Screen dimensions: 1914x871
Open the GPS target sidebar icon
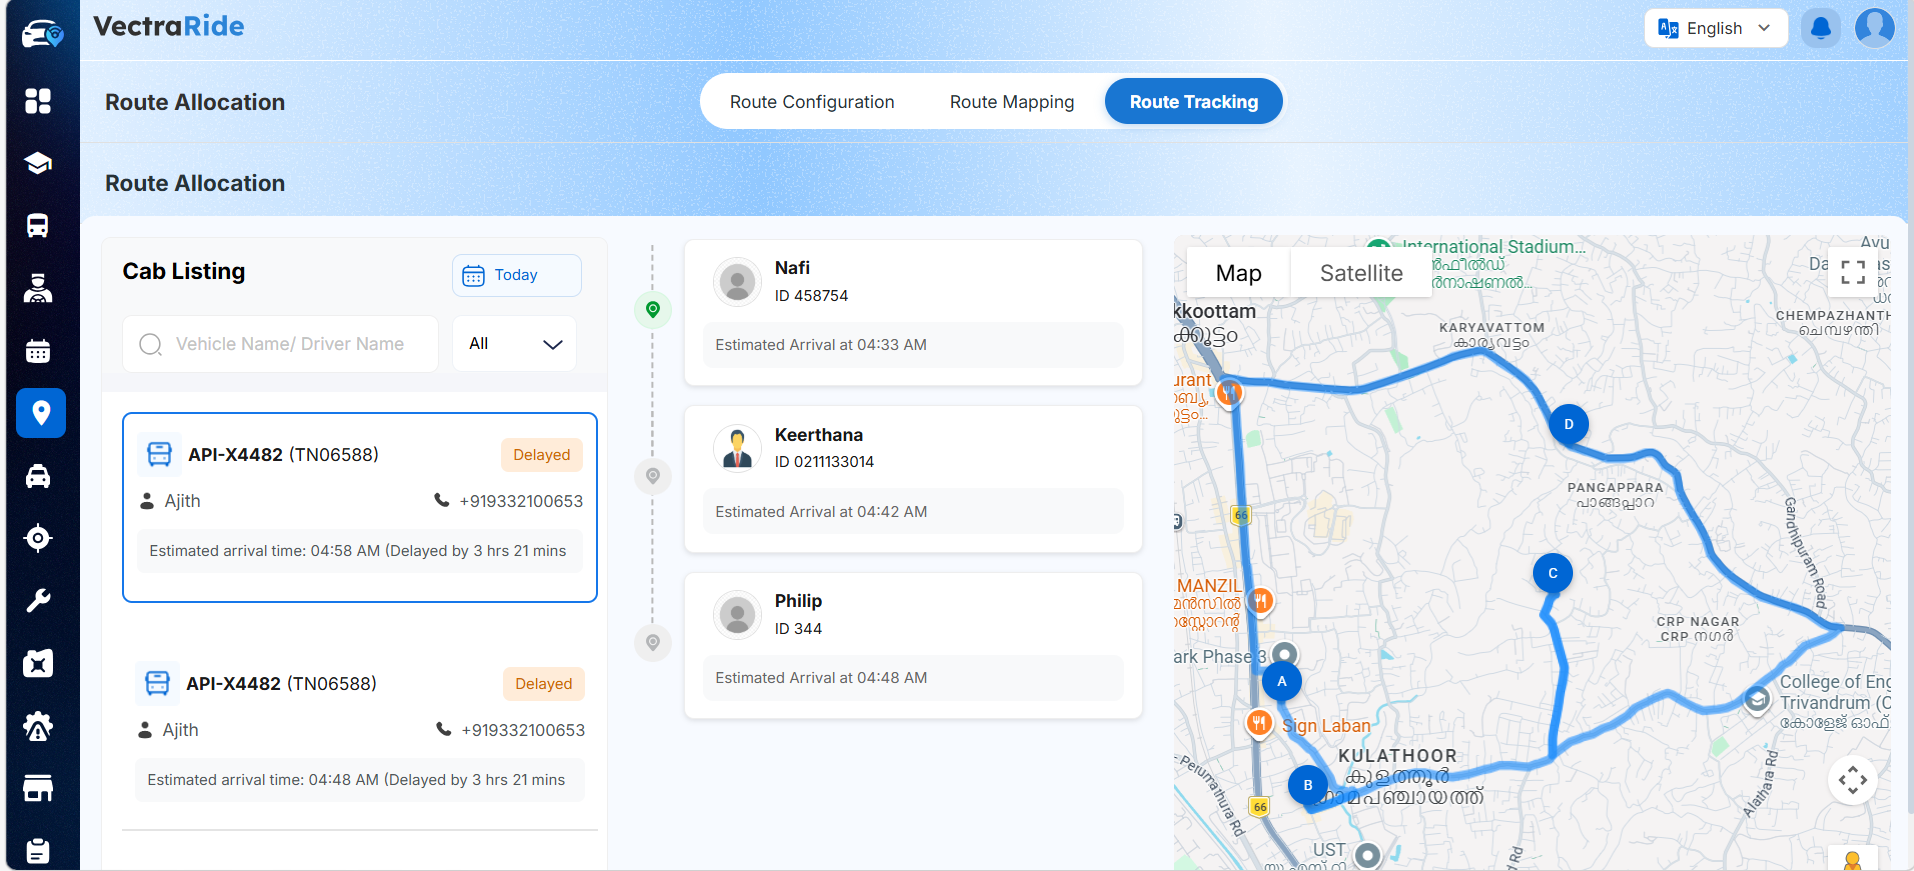click(38, 538)
